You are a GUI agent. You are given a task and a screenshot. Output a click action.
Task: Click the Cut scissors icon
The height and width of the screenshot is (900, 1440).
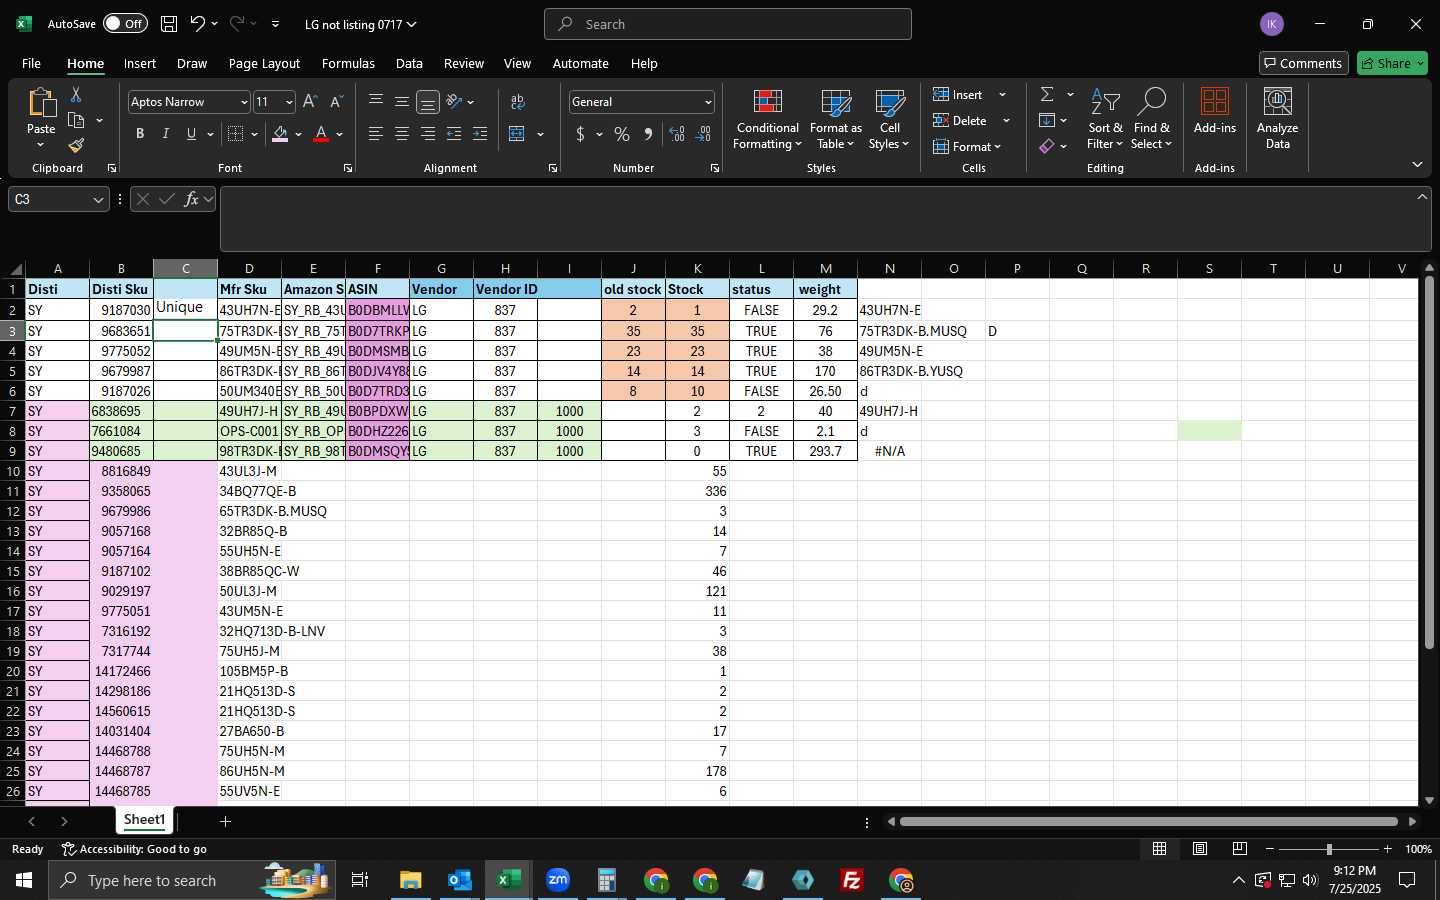75,95
